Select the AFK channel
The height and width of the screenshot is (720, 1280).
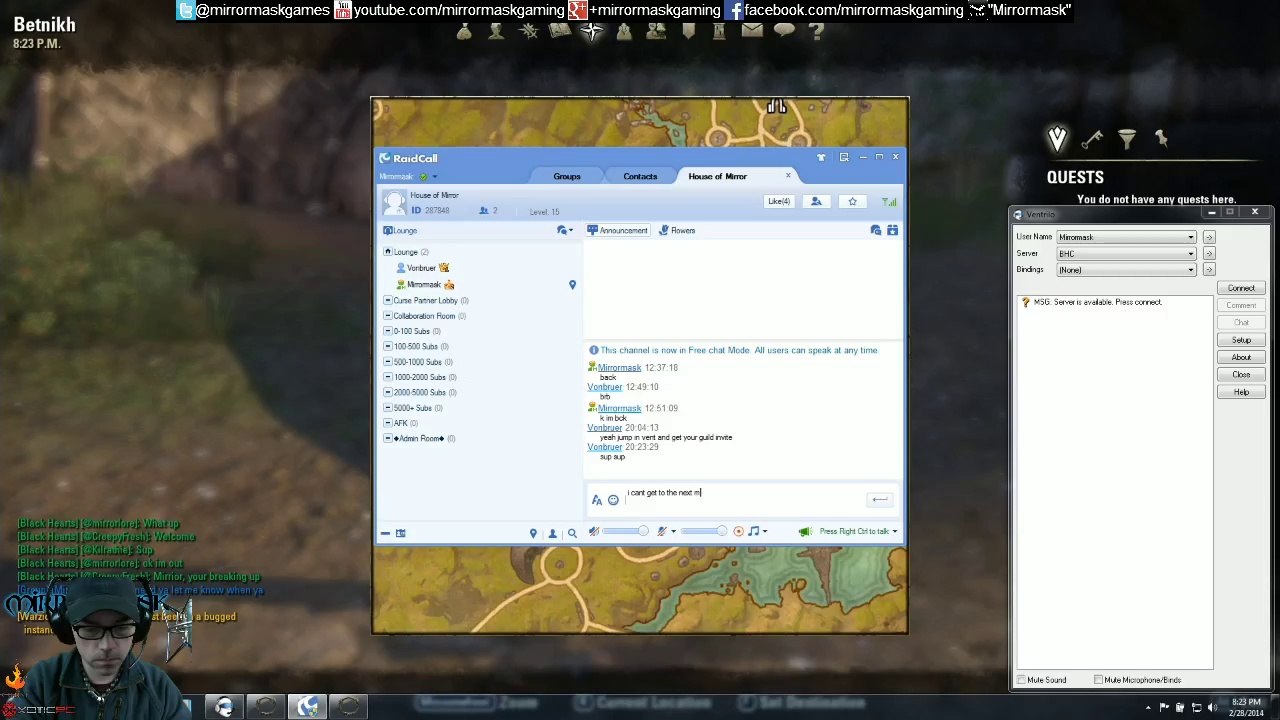pos(400,423)
